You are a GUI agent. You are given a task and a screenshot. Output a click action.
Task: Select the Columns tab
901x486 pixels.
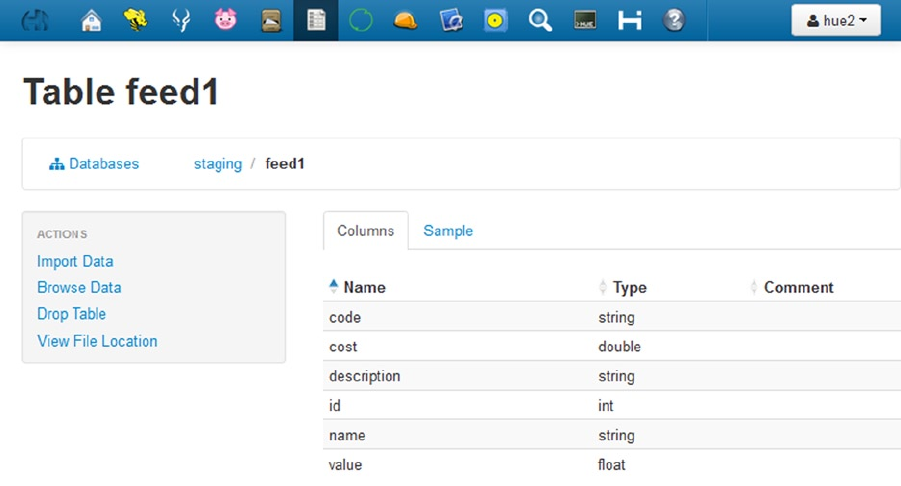pyautogui.click(x=366, y=231)
